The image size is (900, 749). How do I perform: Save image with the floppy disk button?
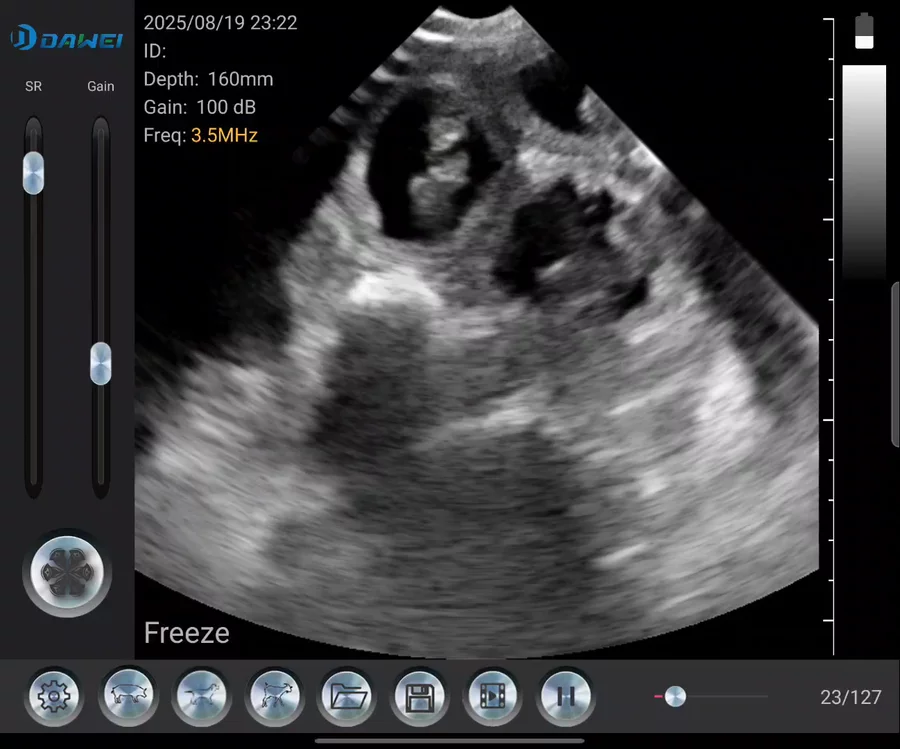click(418, 695)
